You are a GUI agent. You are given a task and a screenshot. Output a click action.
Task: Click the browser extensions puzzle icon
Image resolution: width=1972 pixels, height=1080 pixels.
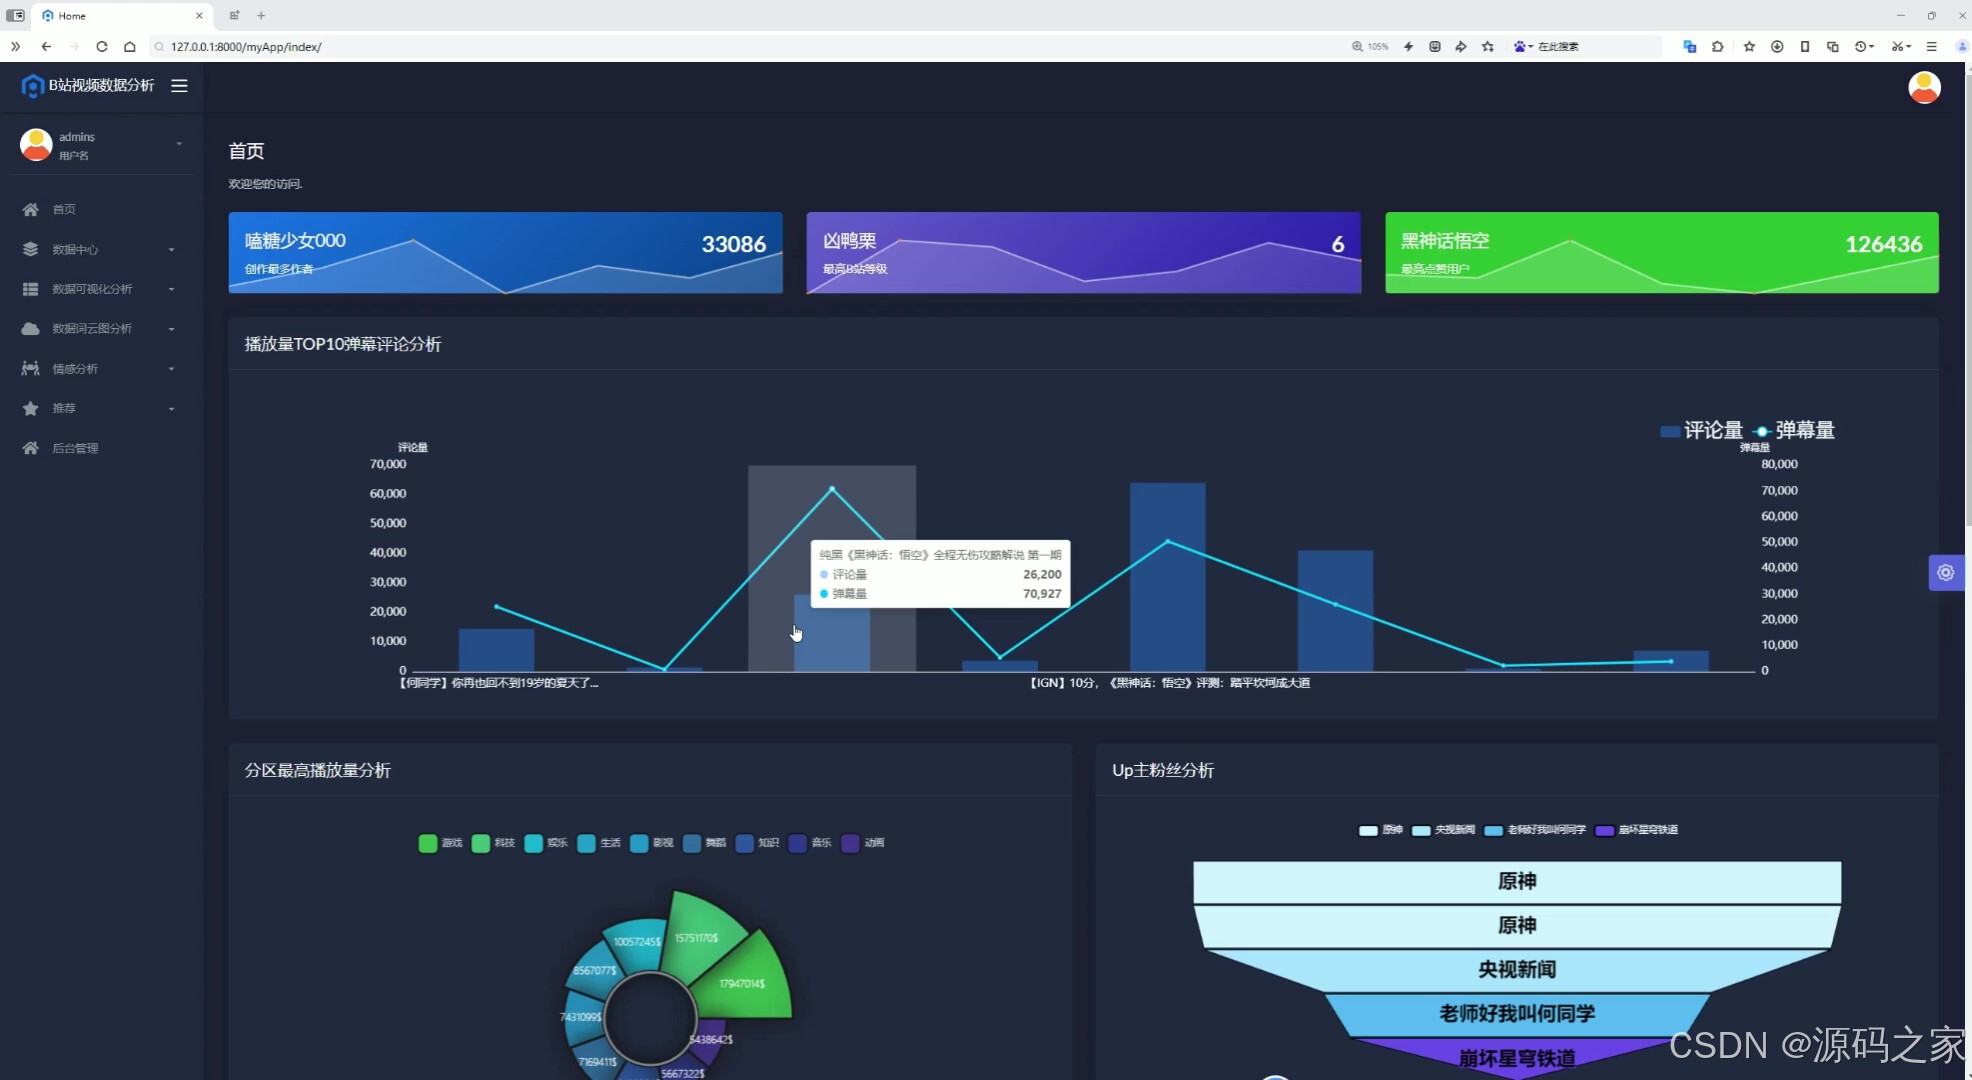[1717, 46]
